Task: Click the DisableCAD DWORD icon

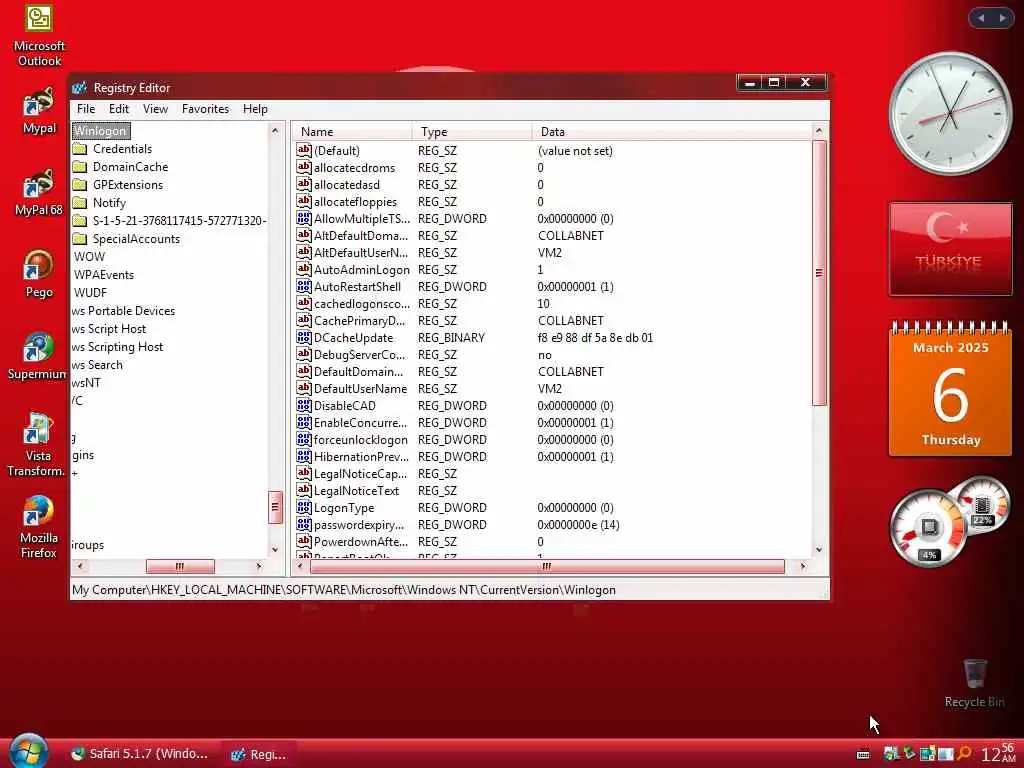Action: [304, 405]
